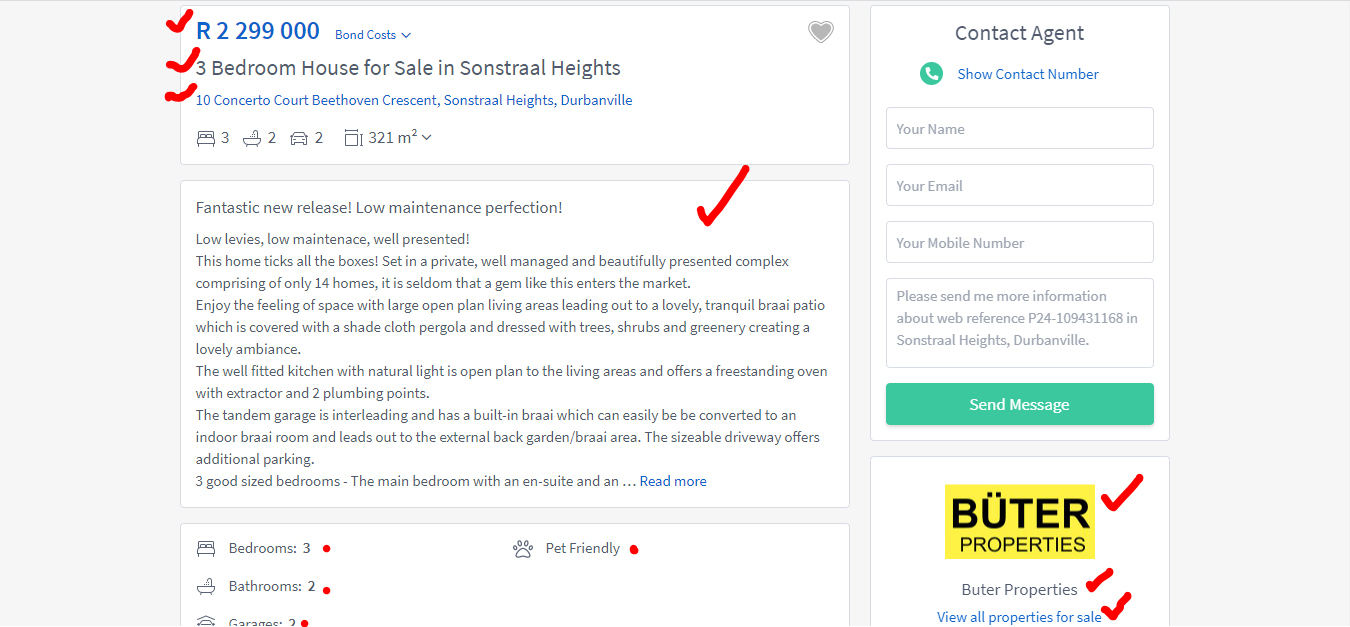
Task: Send Message to the agent
Action: [x=1020, y=404]
